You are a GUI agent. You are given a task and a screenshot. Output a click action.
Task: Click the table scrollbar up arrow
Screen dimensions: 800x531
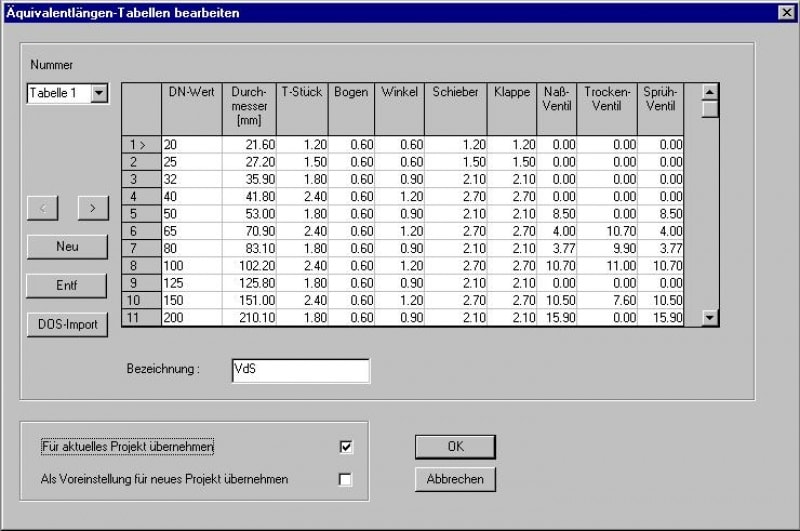click(x=710, y=92)
